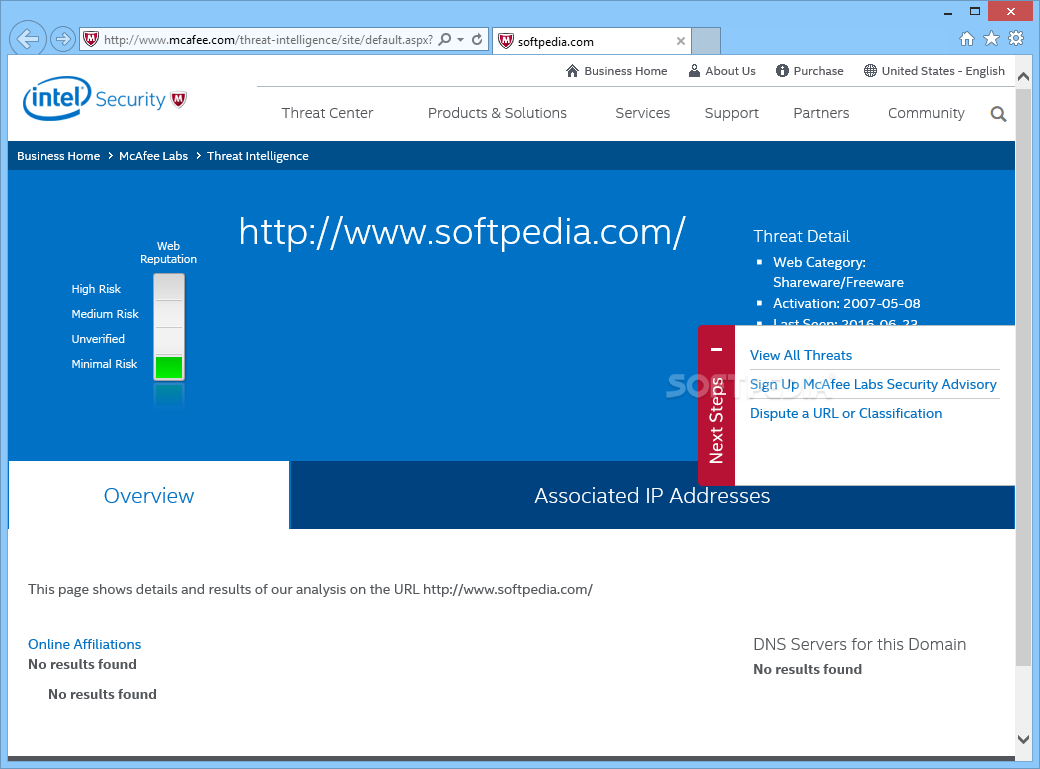Click Sign Up McAfee Labs Security Advisory

[873, 384]
